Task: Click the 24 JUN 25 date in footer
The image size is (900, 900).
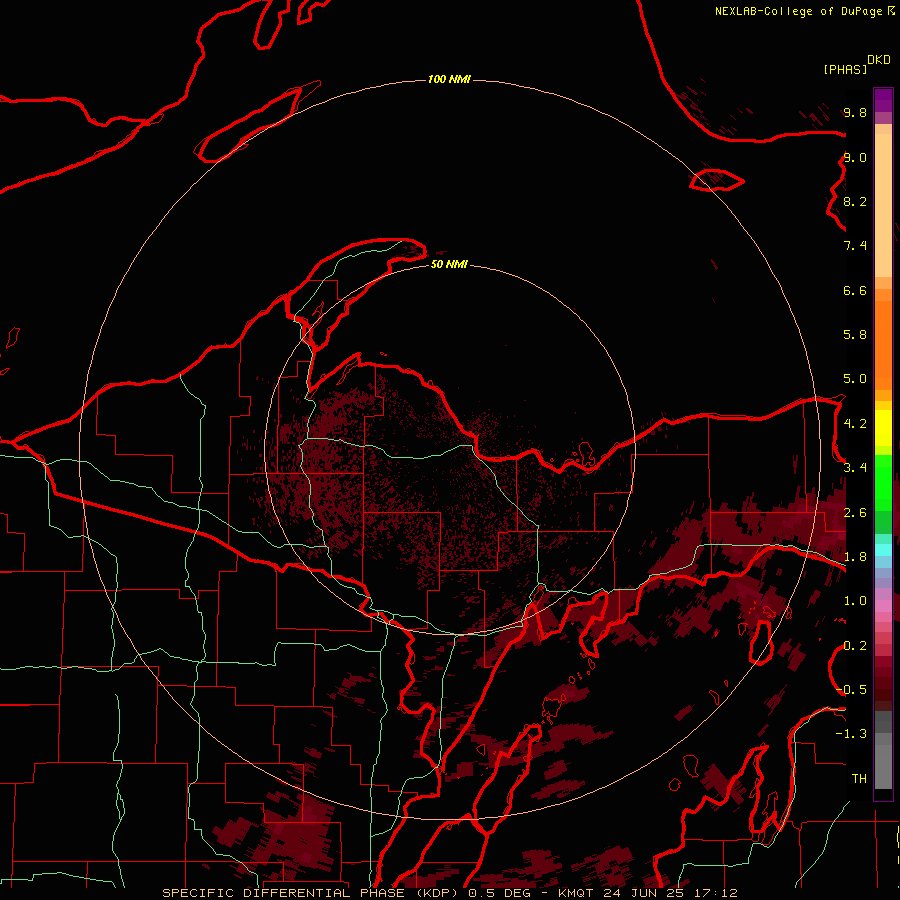Action: click(645, 893)
